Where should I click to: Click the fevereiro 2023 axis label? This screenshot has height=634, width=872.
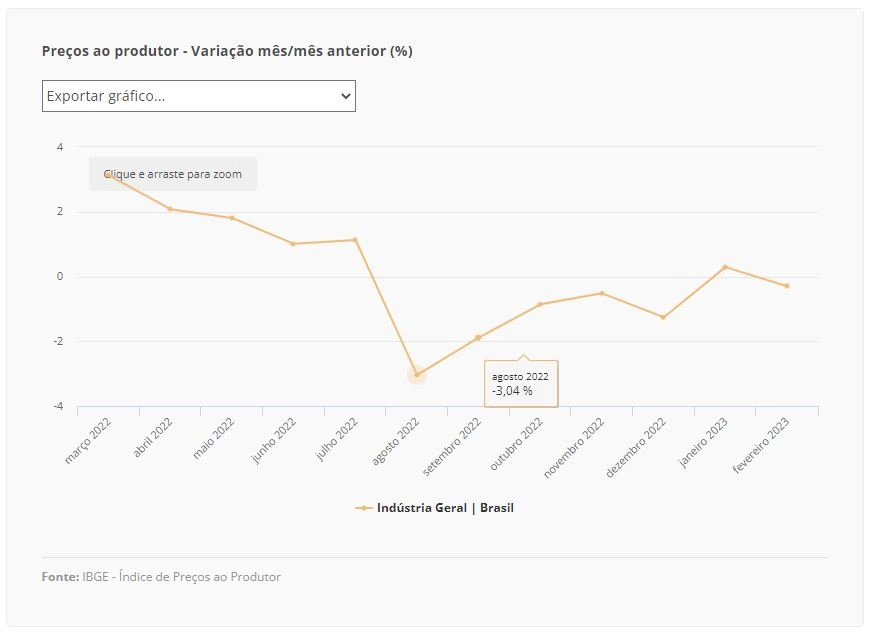click(x=761, y=445)
